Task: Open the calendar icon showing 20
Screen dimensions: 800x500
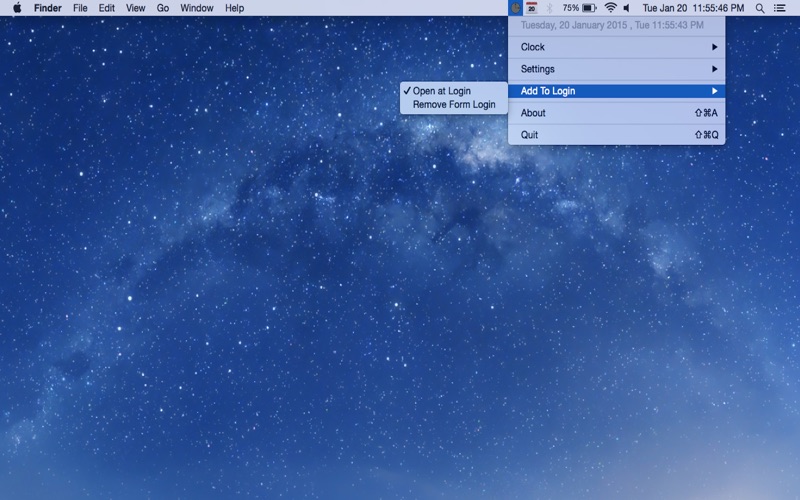Action: [x=532, y=8]
